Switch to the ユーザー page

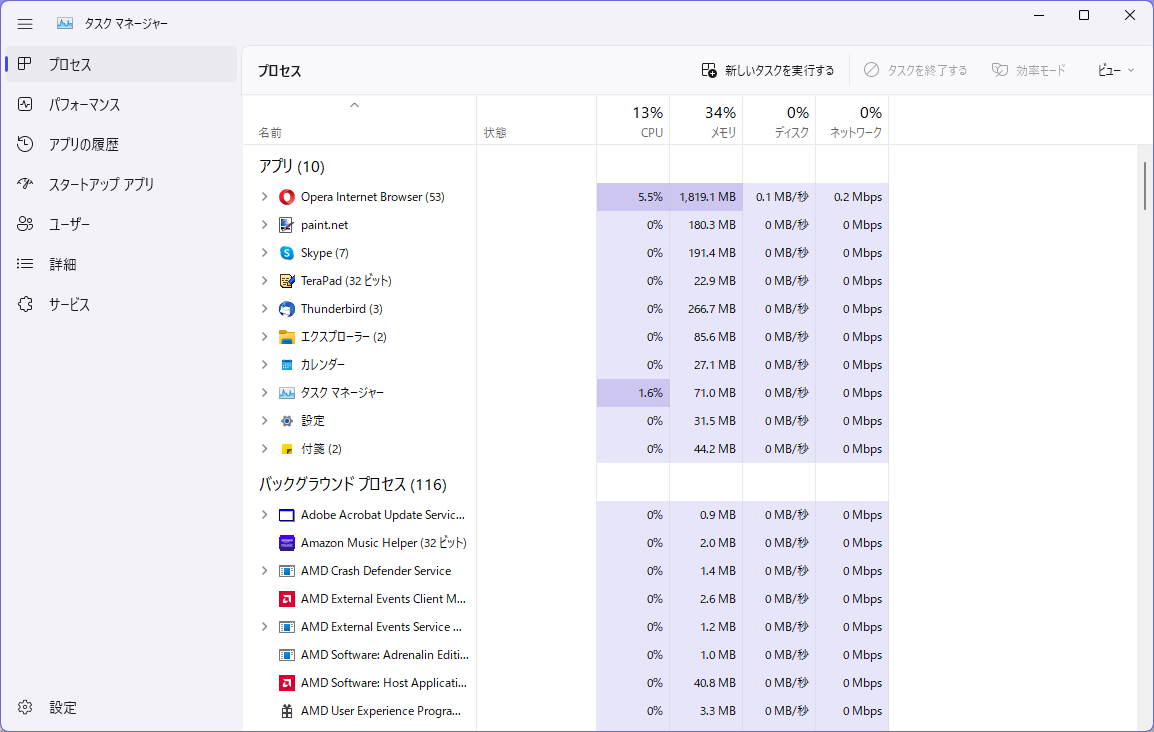[x=121, y=224]
